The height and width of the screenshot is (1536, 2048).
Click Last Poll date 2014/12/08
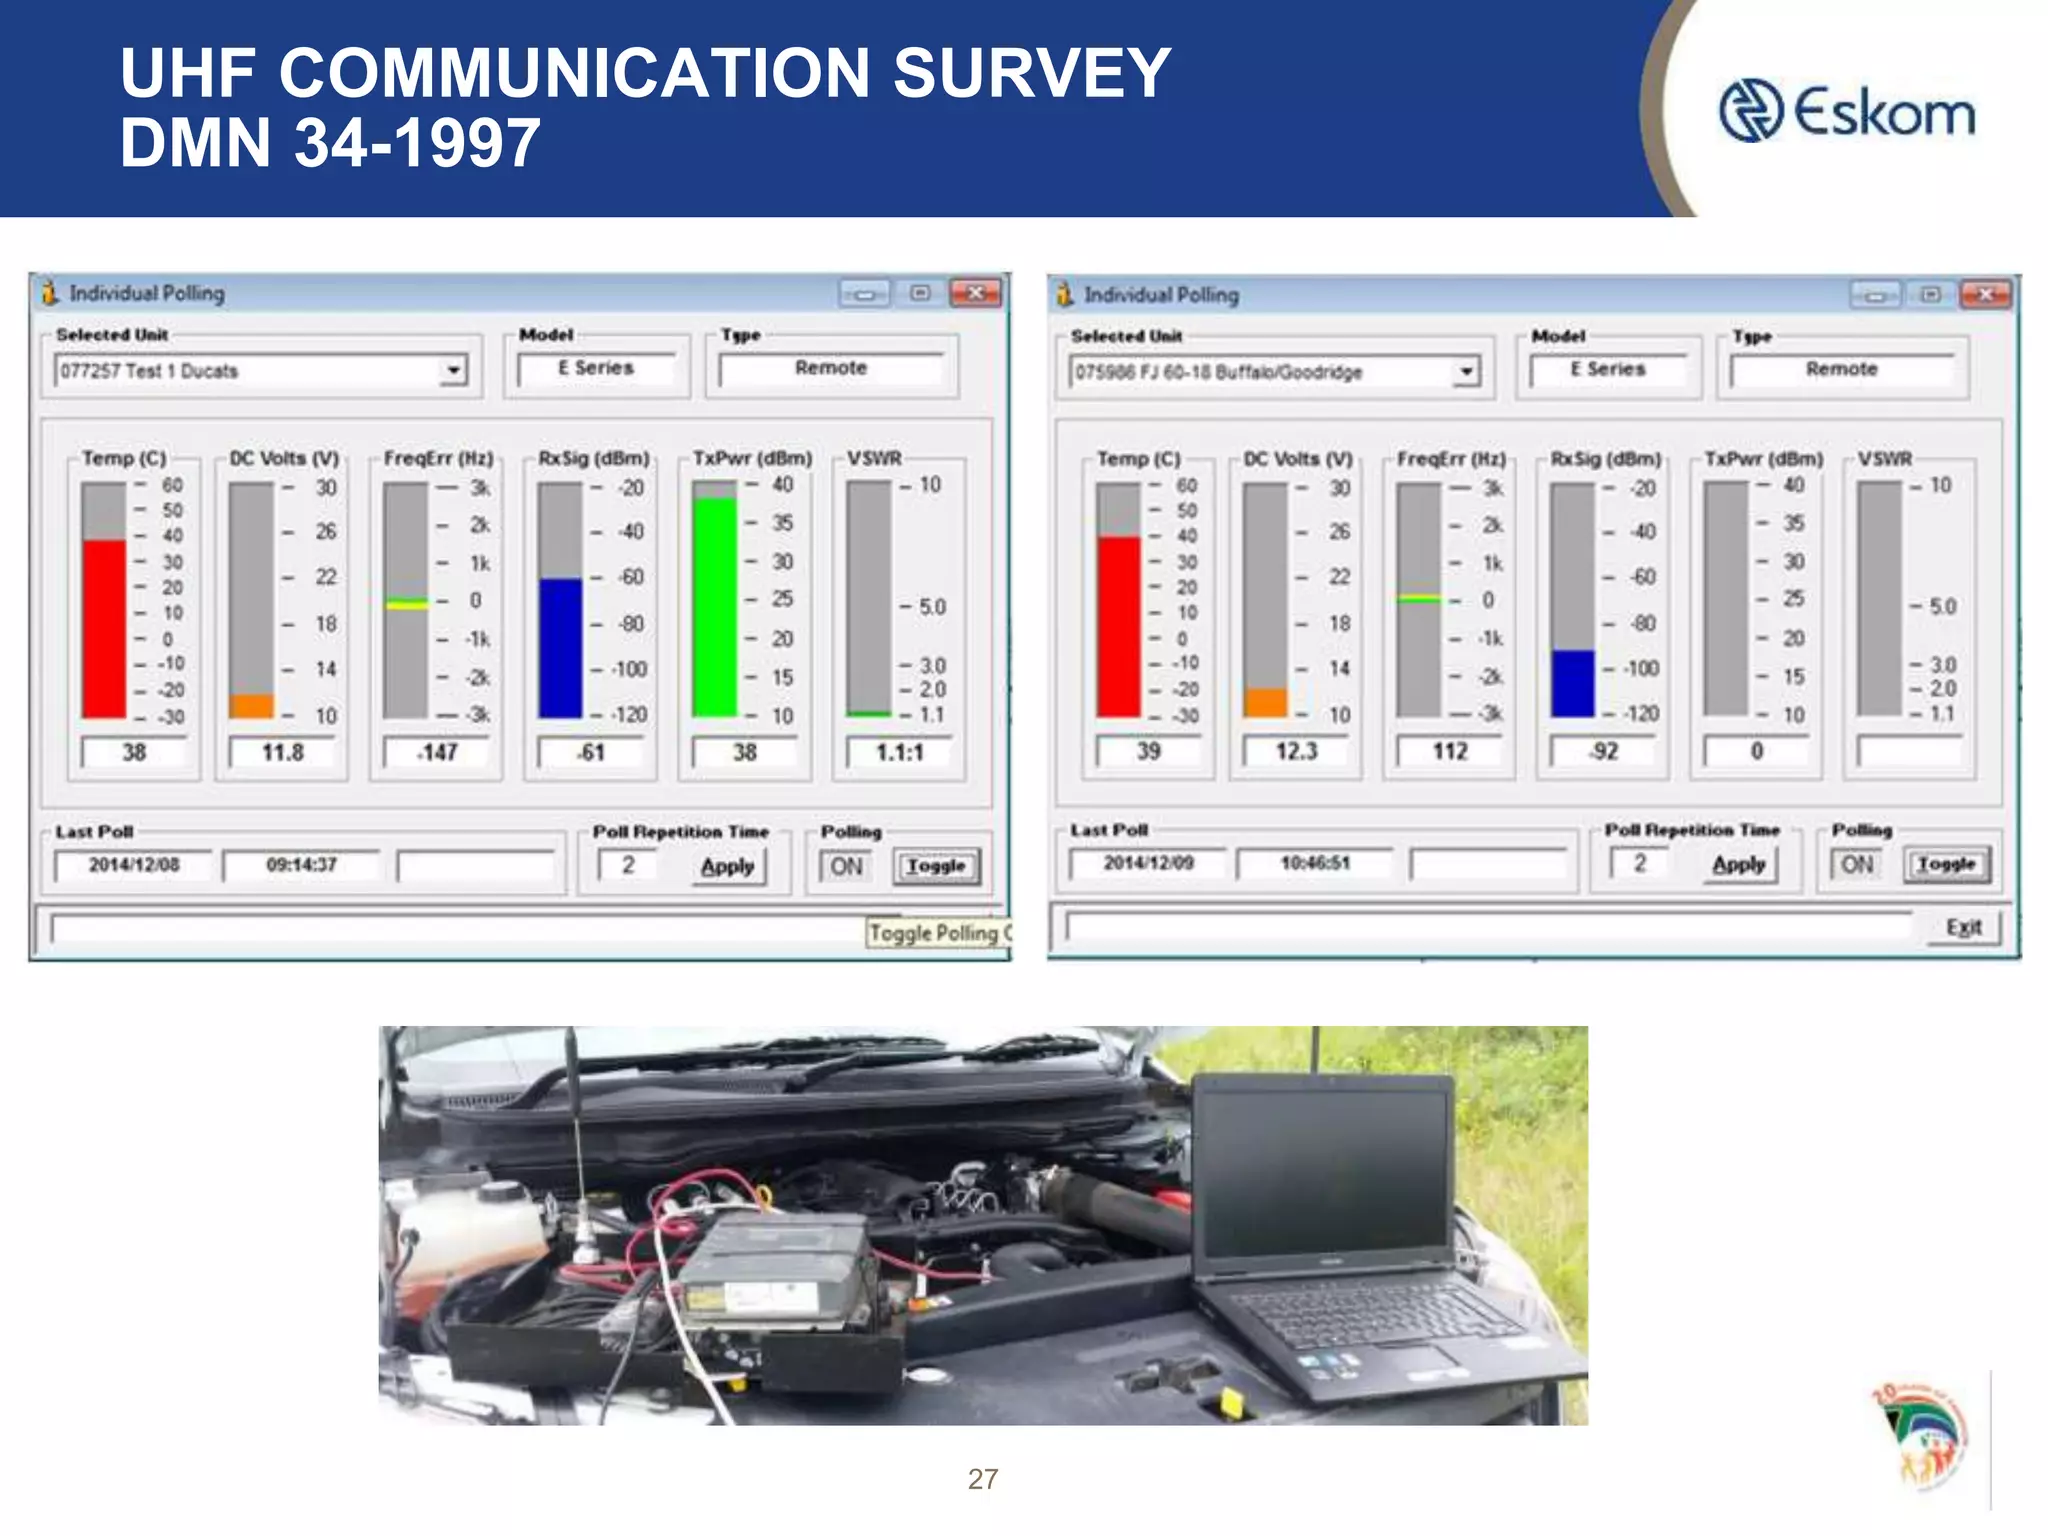tap(134, 865)
